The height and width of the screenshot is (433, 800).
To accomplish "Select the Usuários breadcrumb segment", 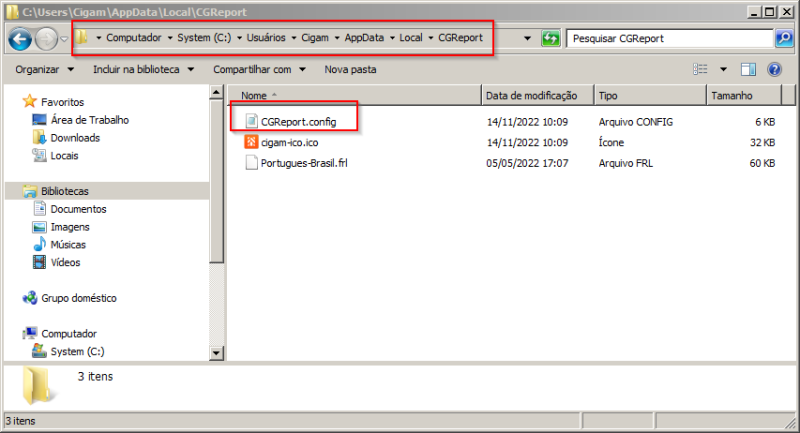I will point(266,38).
